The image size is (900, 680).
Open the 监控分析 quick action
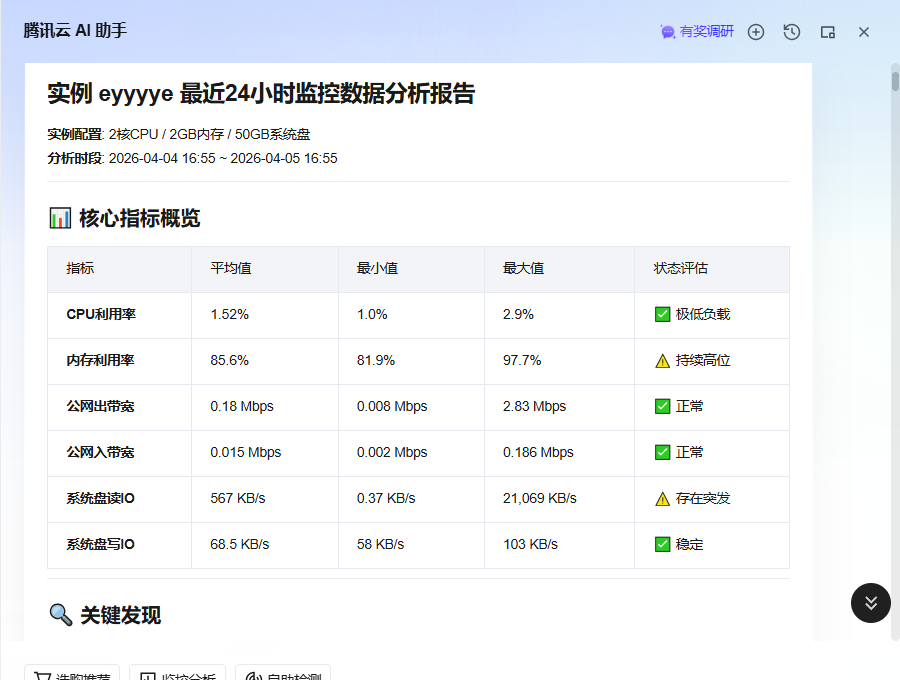177,676
